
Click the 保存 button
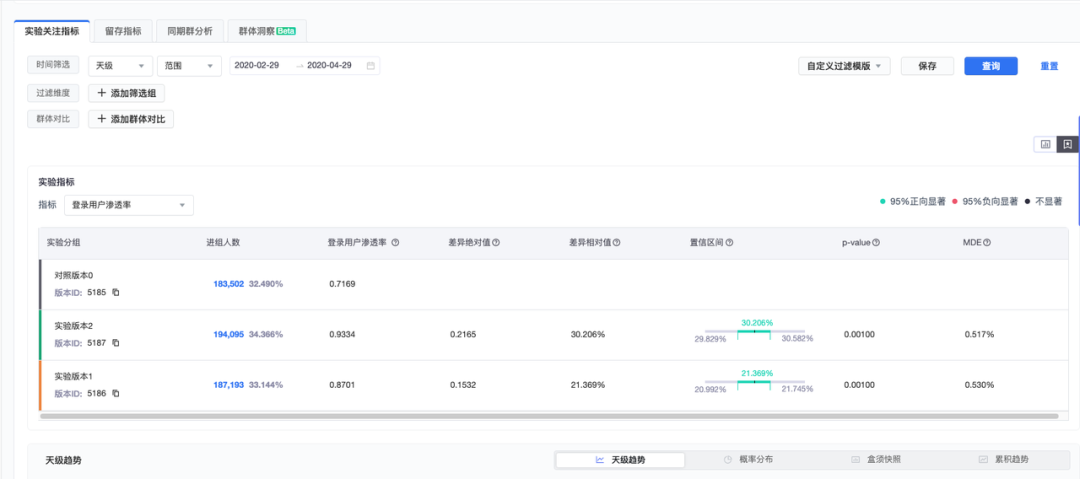point(927,66)
